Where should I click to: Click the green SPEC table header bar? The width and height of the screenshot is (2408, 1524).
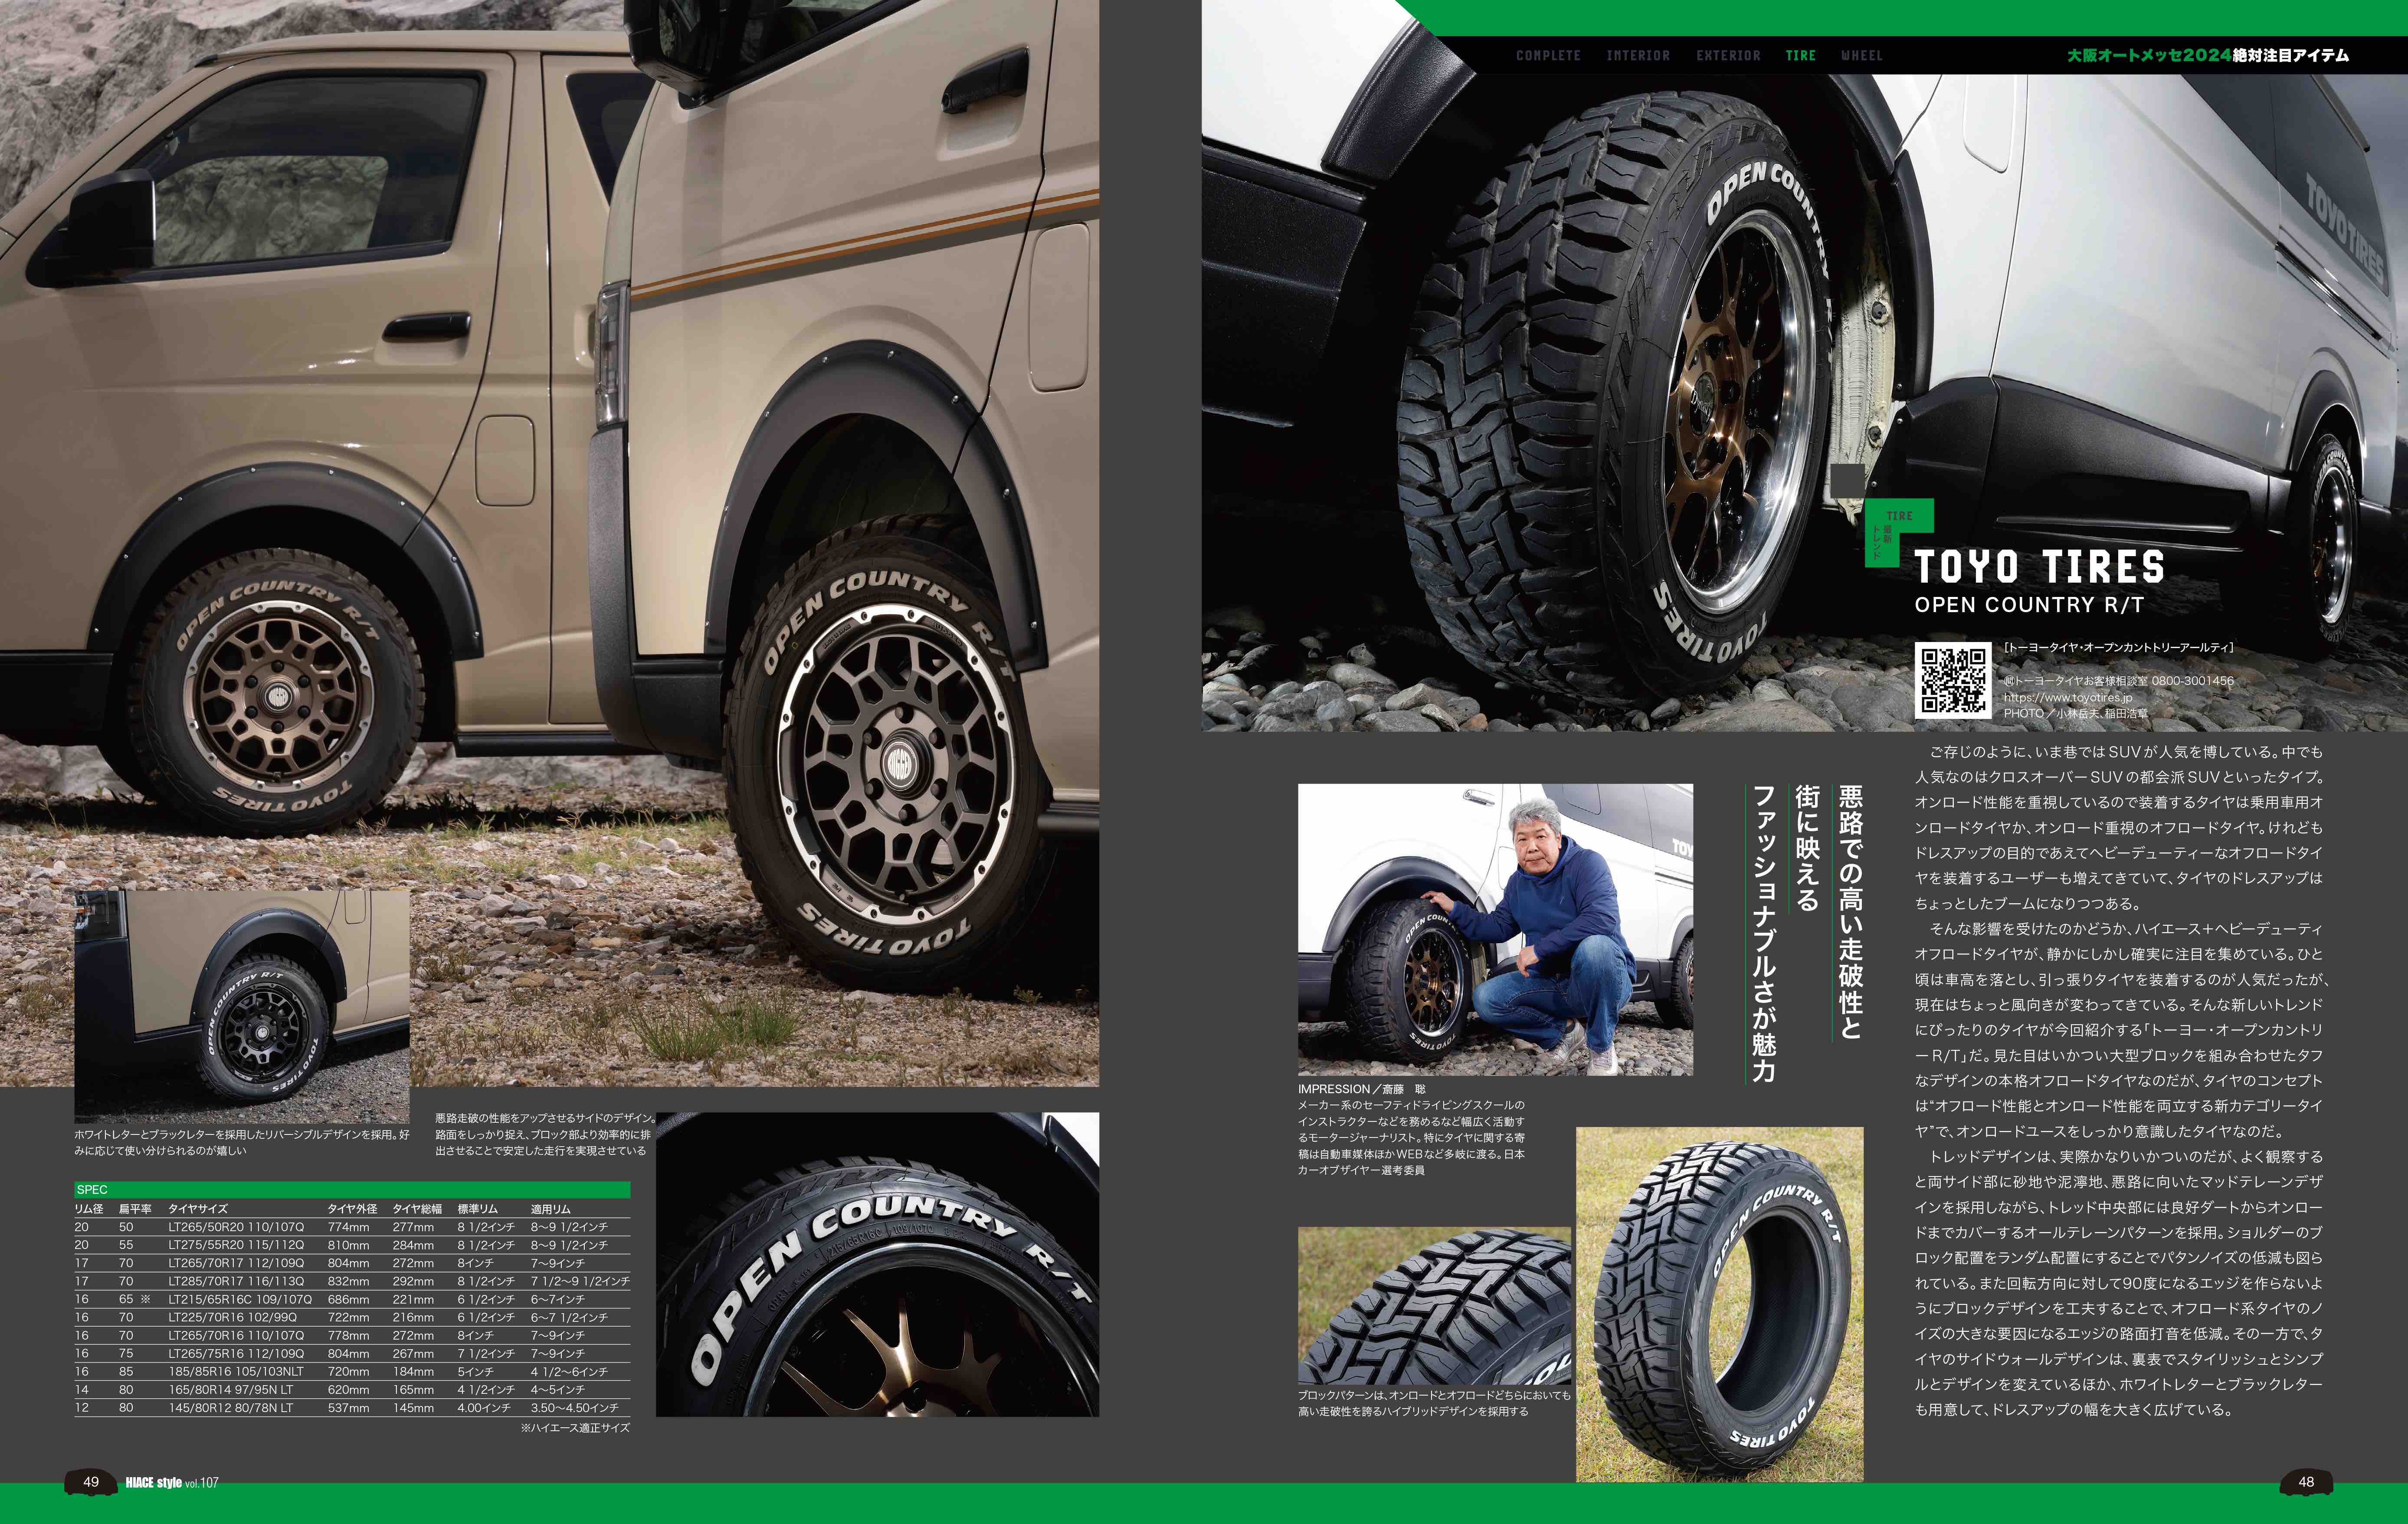(x=352, y=1190)
